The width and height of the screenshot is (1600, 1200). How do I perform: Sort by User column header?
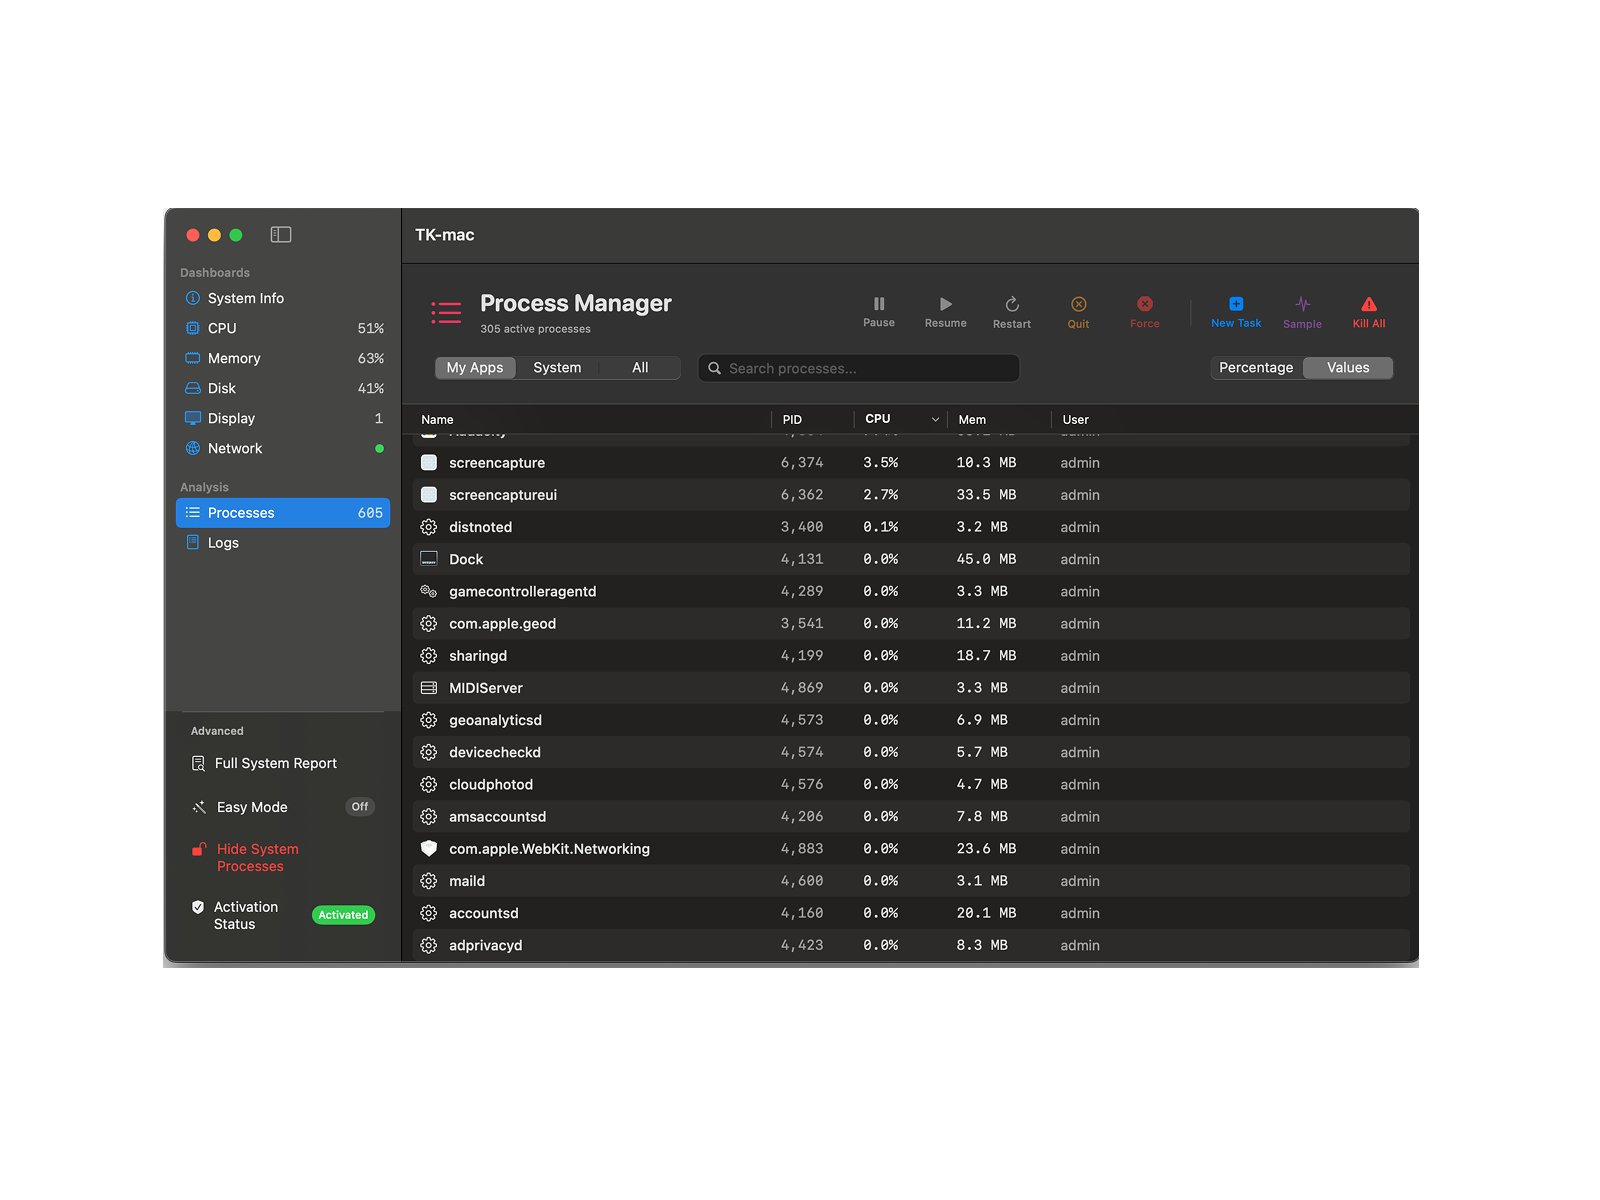coord(1076,420)
